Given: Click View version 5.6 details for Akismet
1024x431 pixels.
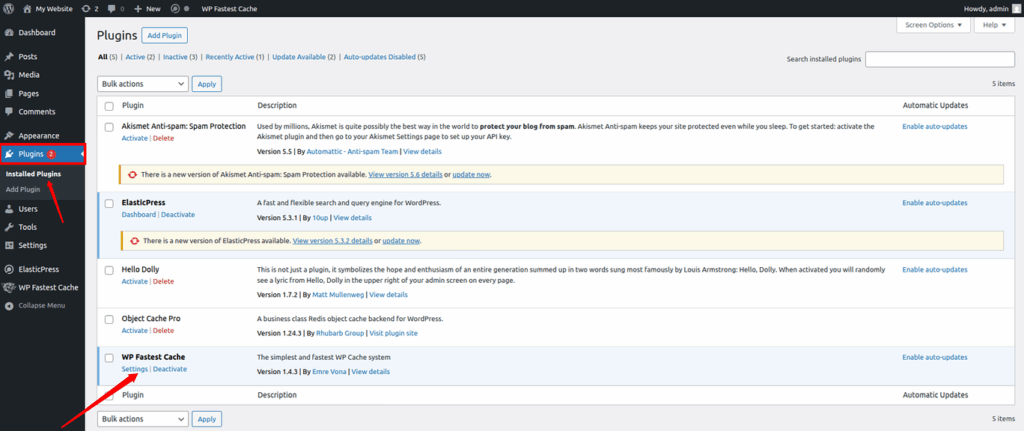Looking at the screenshot, I should 406,175.
